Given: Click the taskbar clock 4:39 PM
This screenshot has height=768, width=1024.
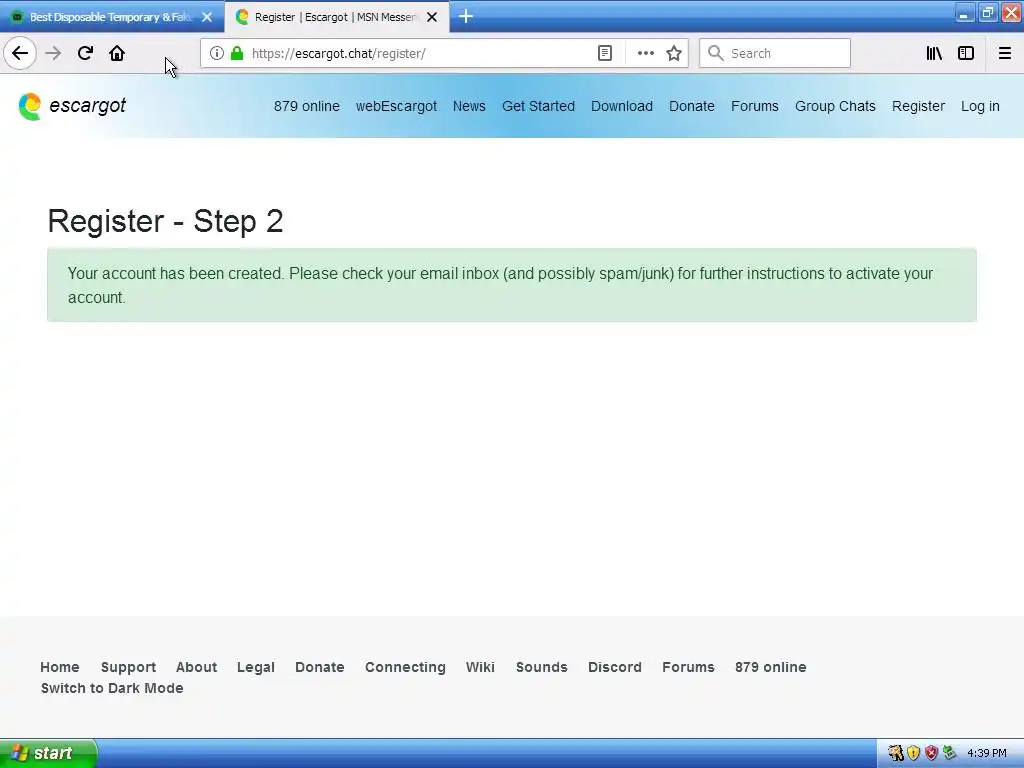Looking at the screenshot, I should point(986,753).
